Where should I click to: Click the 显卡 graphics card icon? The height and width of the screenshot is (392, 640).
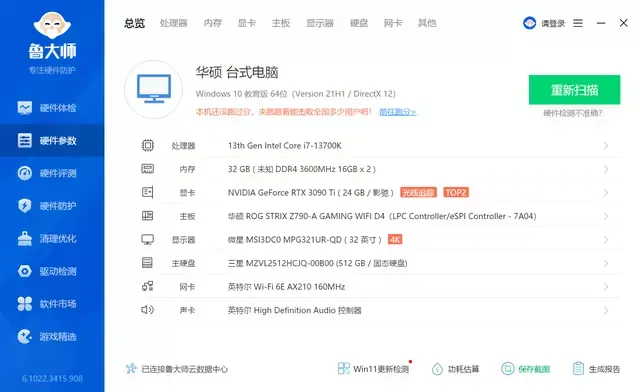click(x=148, y=192)
